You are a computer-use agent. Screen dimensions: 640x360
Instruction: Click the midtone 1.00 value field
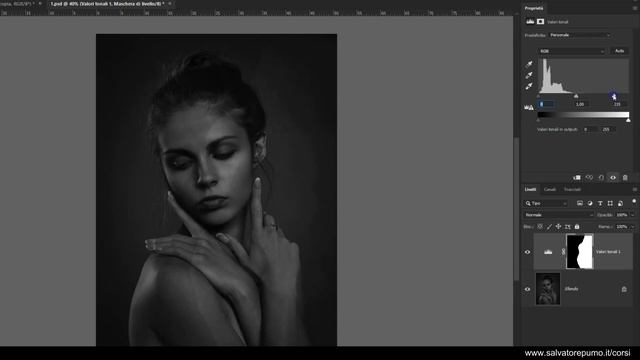[580, 104]
